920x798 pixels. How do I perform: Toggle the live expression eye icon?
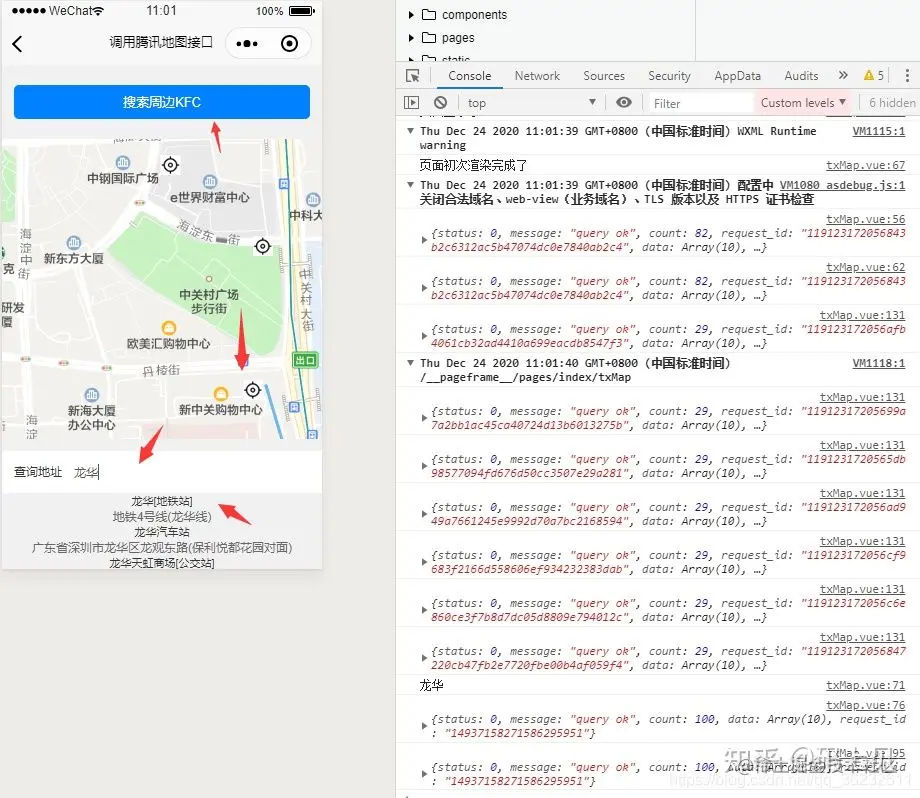[624, 103]
